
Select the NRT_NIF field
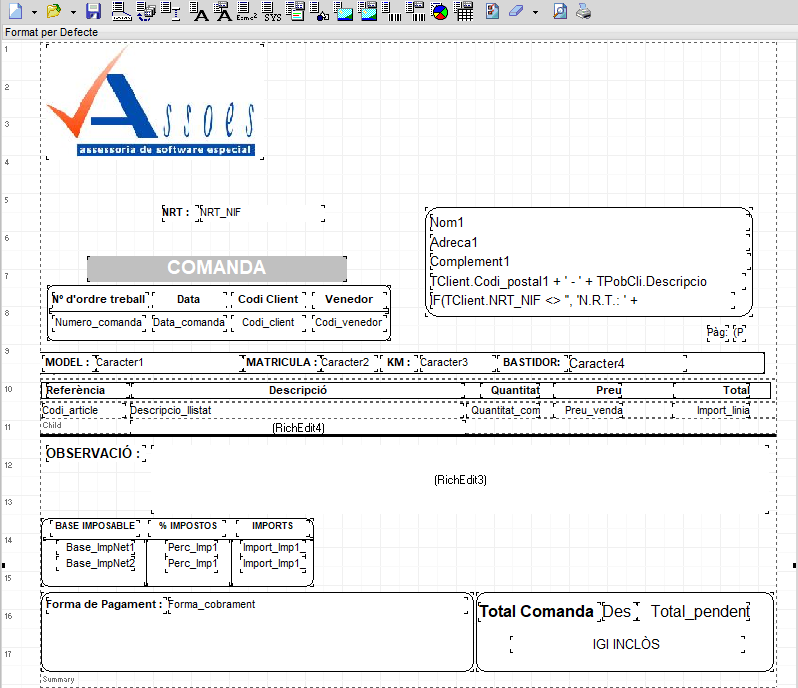pyautogui.click(x=261, y=212)
